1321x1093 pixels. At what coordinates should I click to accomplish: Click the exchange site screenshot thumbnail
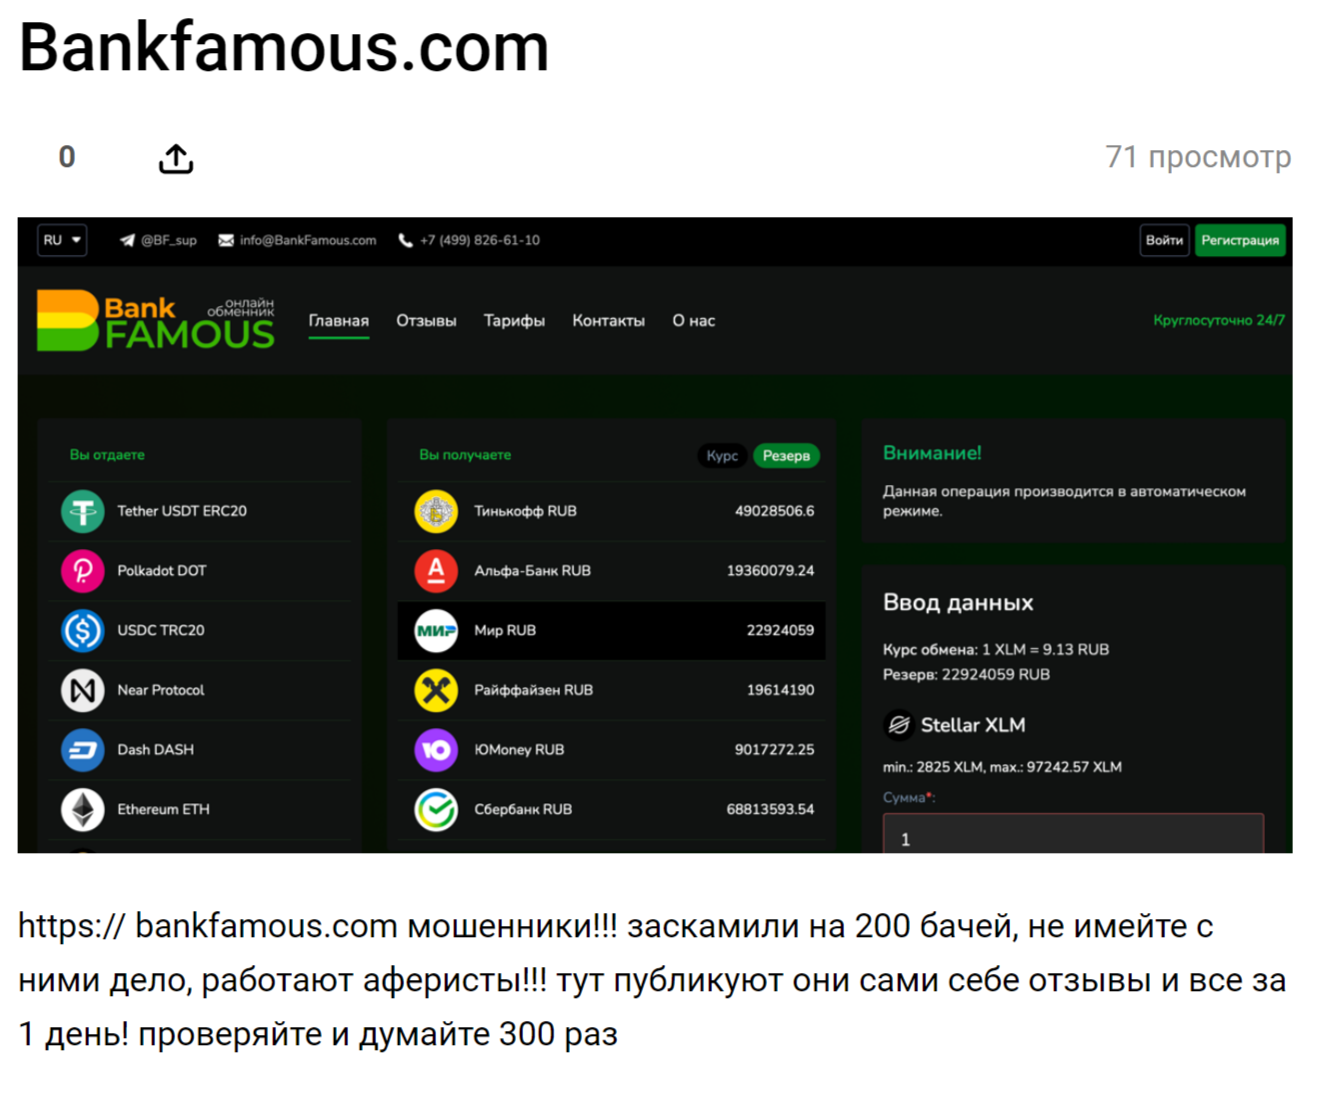click(x=655, y=535)
